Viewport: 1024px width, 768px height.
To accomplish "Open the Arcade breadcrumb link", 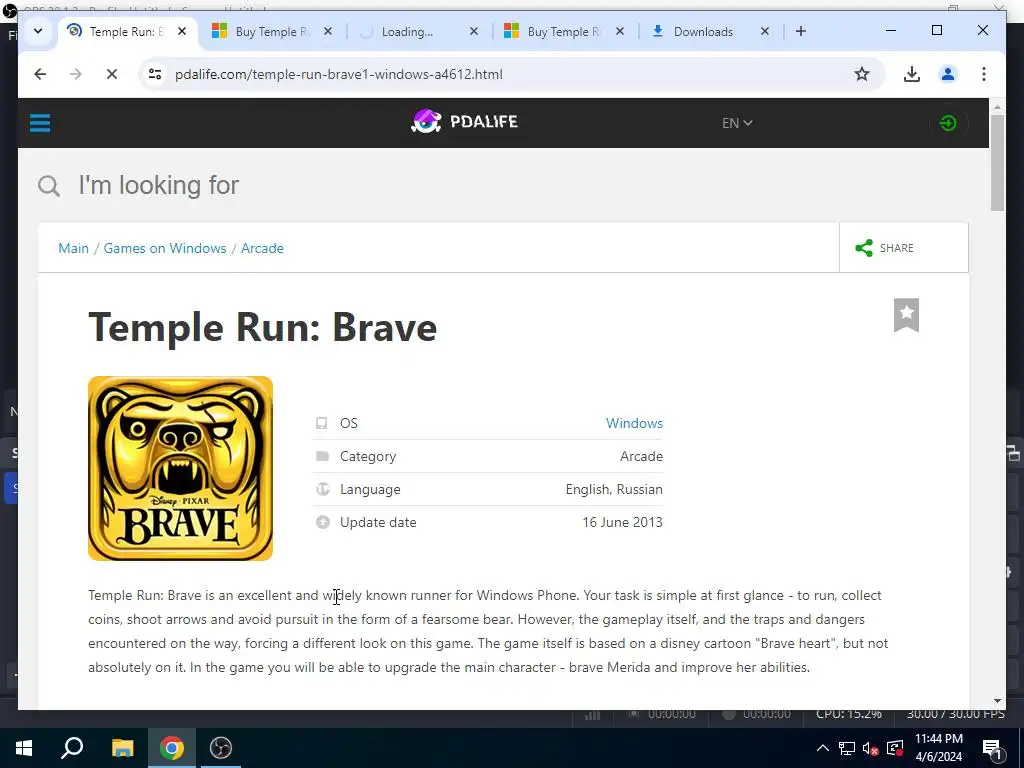I will tap(262, 248).
